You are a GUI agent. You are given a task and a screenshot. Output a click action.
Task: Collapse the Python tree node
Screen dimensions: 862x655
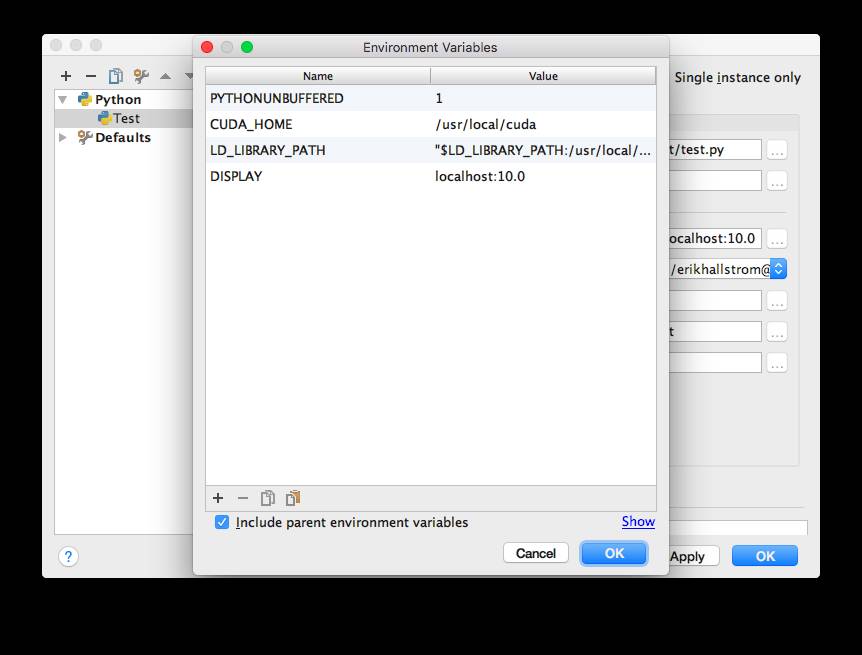pos(63,100)
